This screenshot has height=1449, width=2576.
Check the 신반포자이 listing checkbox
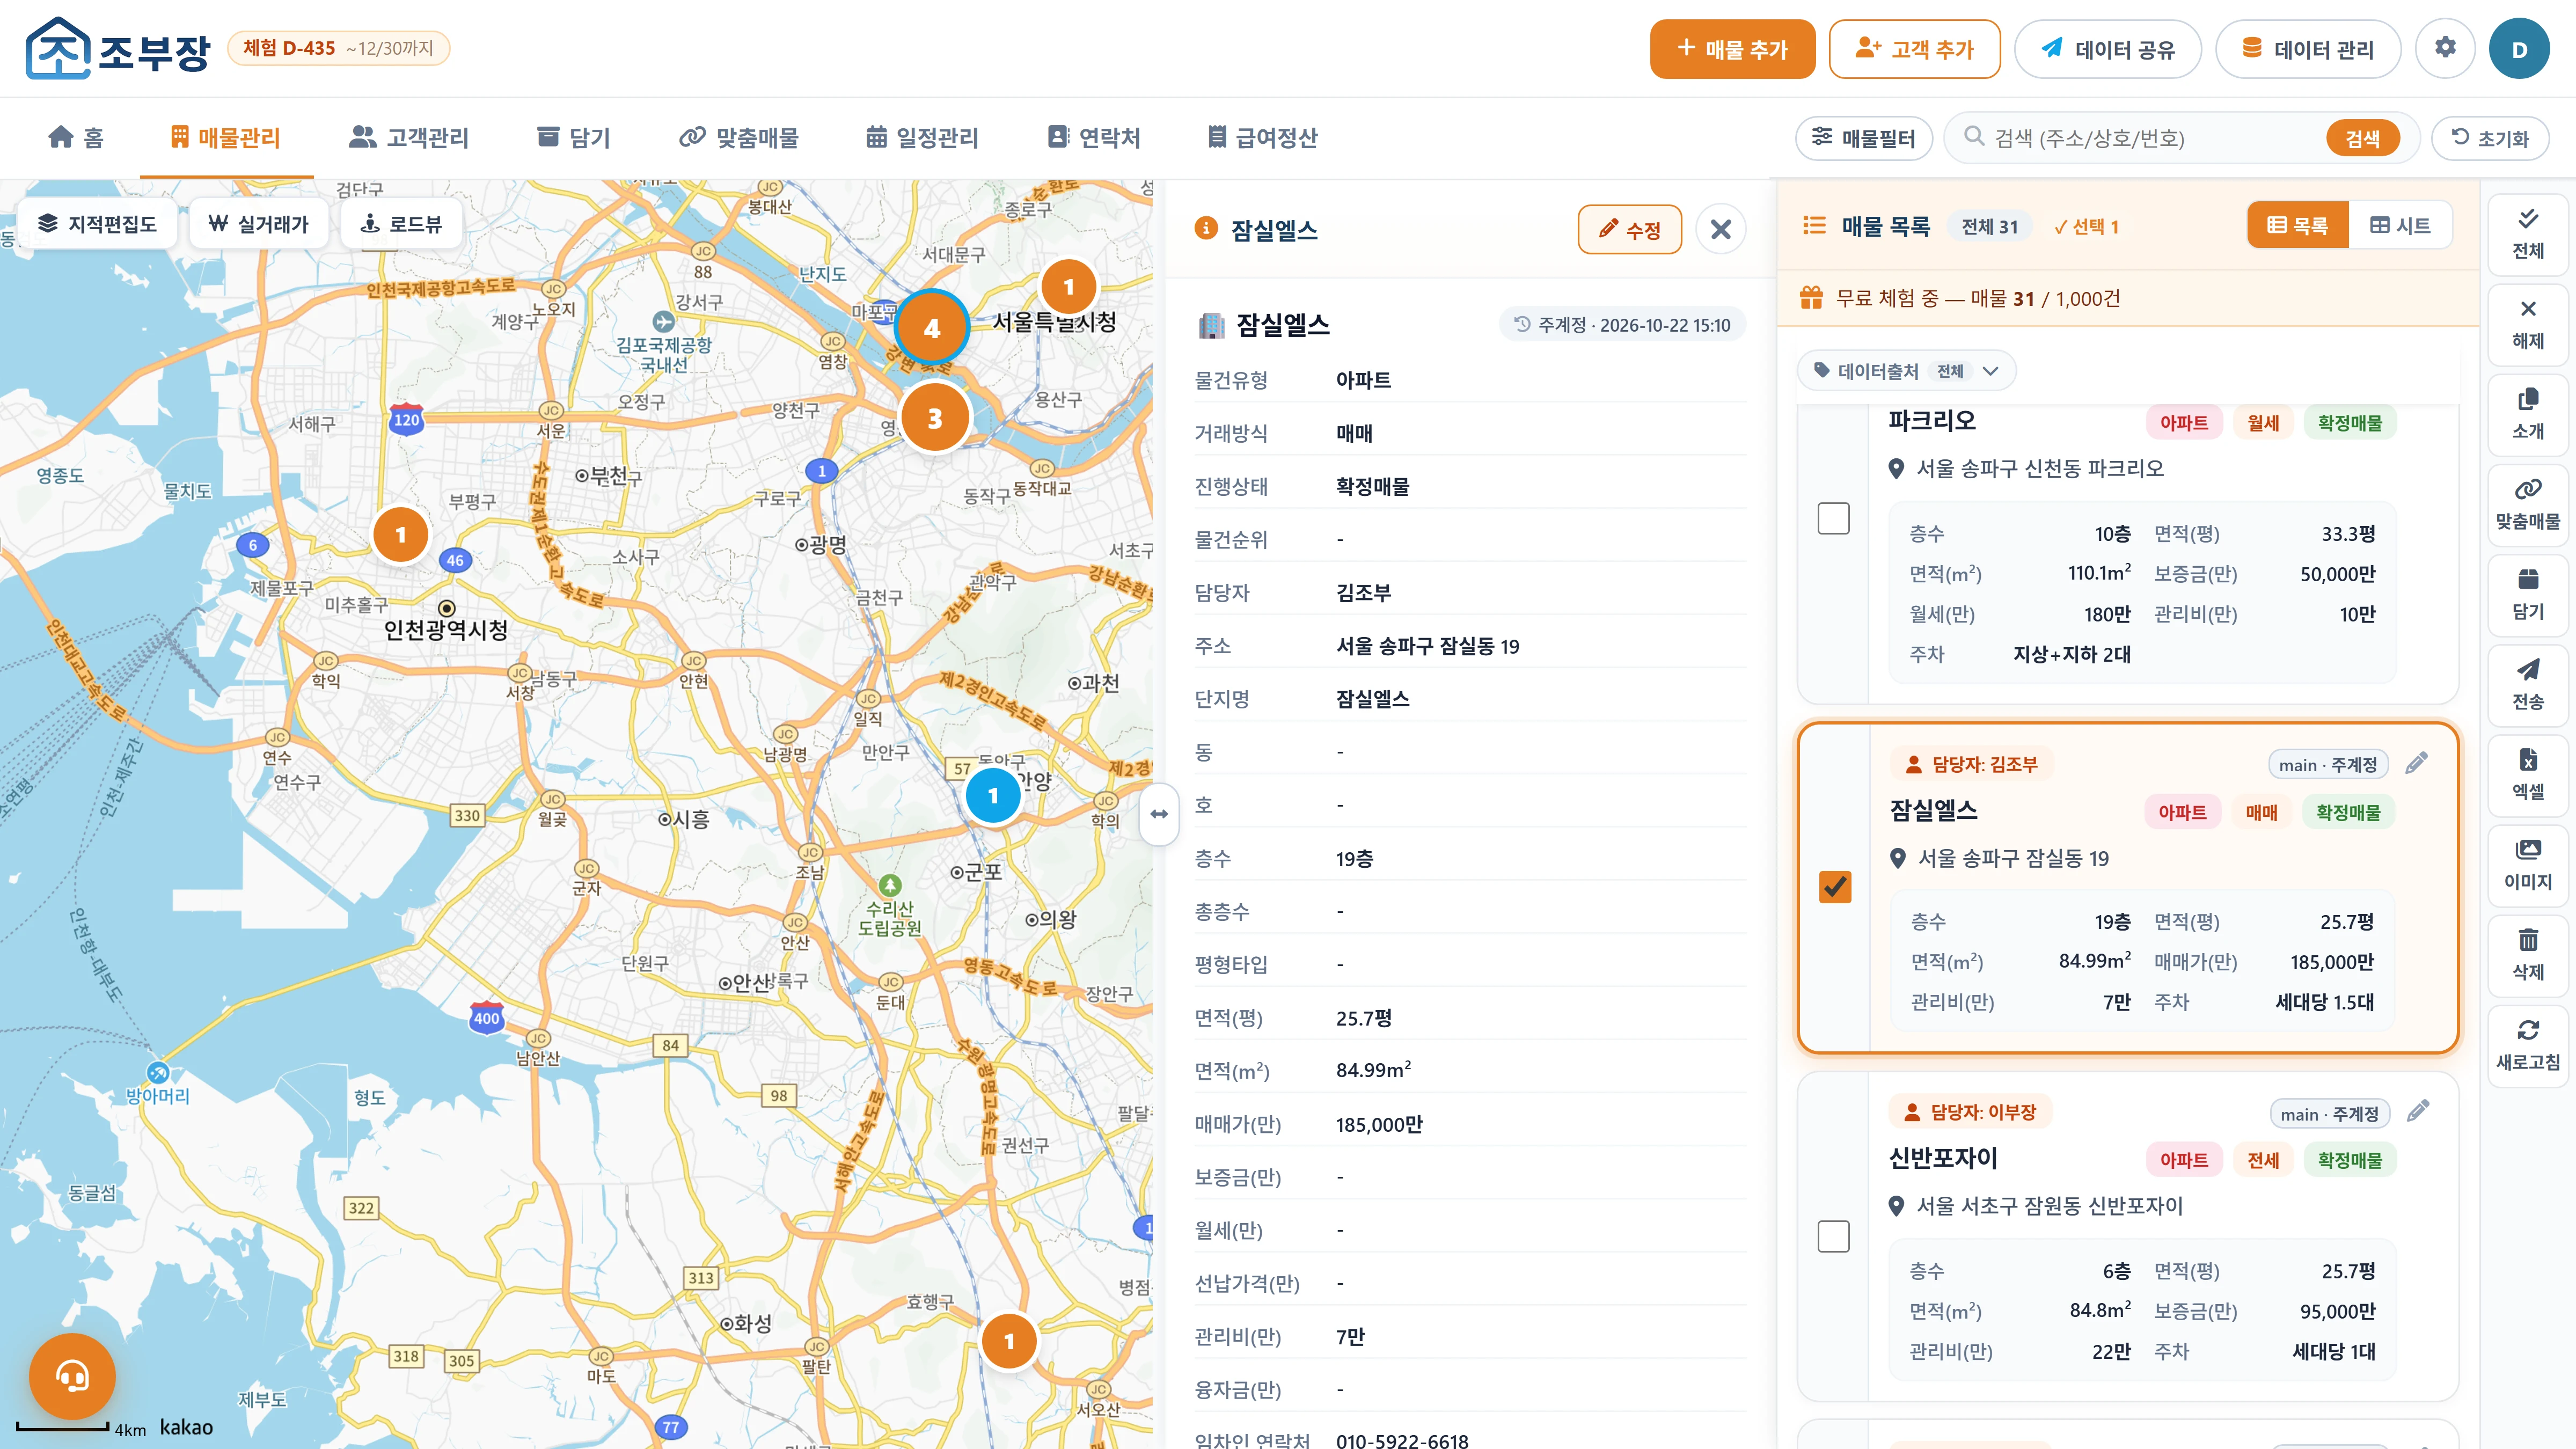(x=1833, y=1236)
